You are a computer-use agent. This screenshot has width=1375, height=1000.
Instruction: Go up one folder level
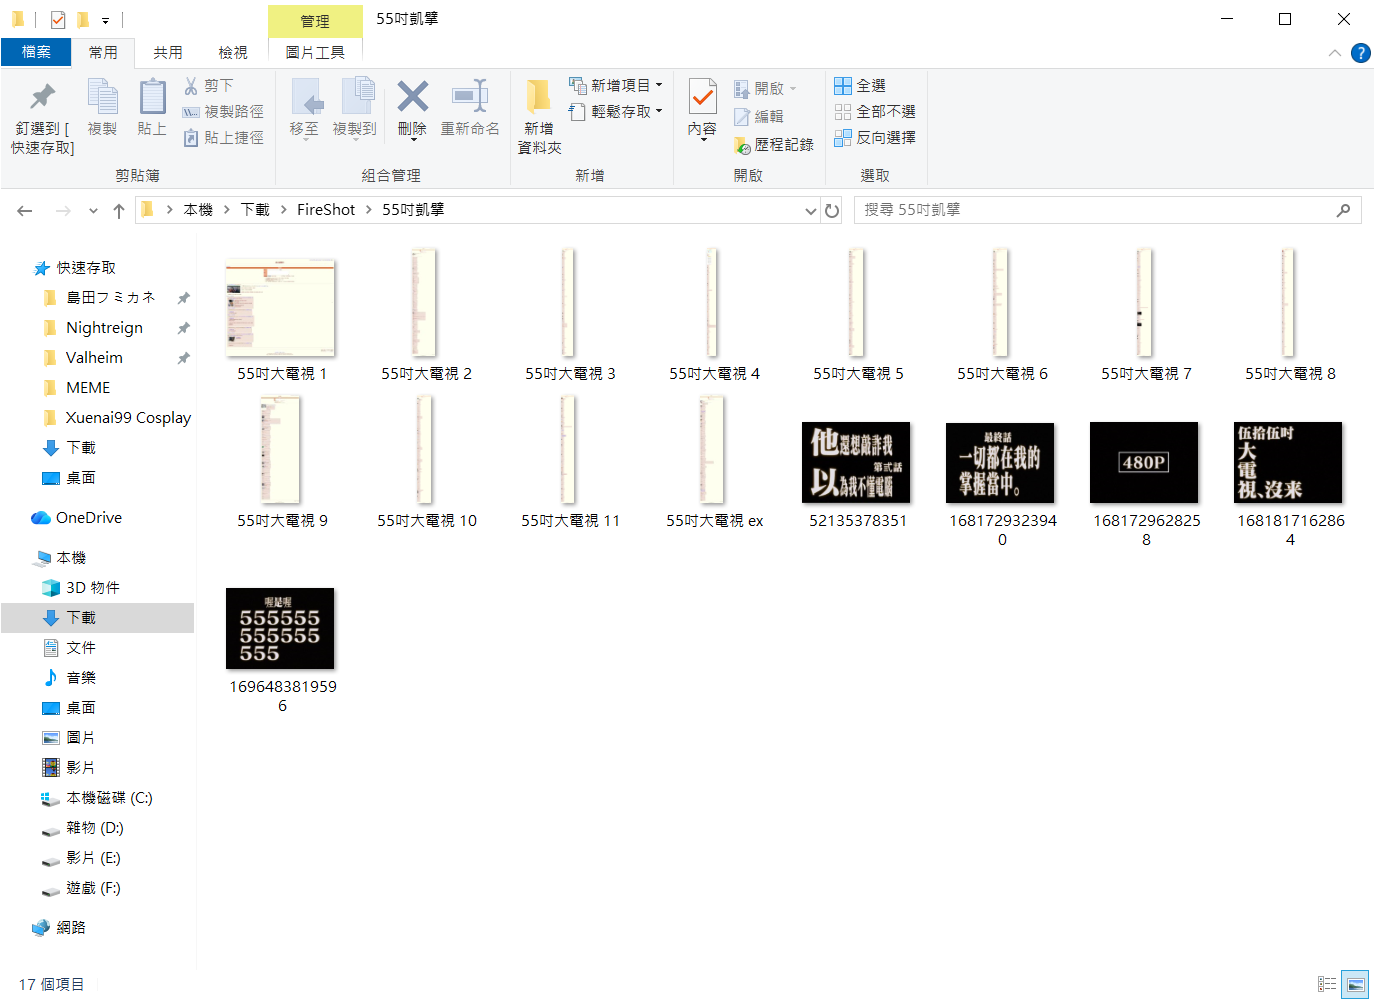point(119,210)
